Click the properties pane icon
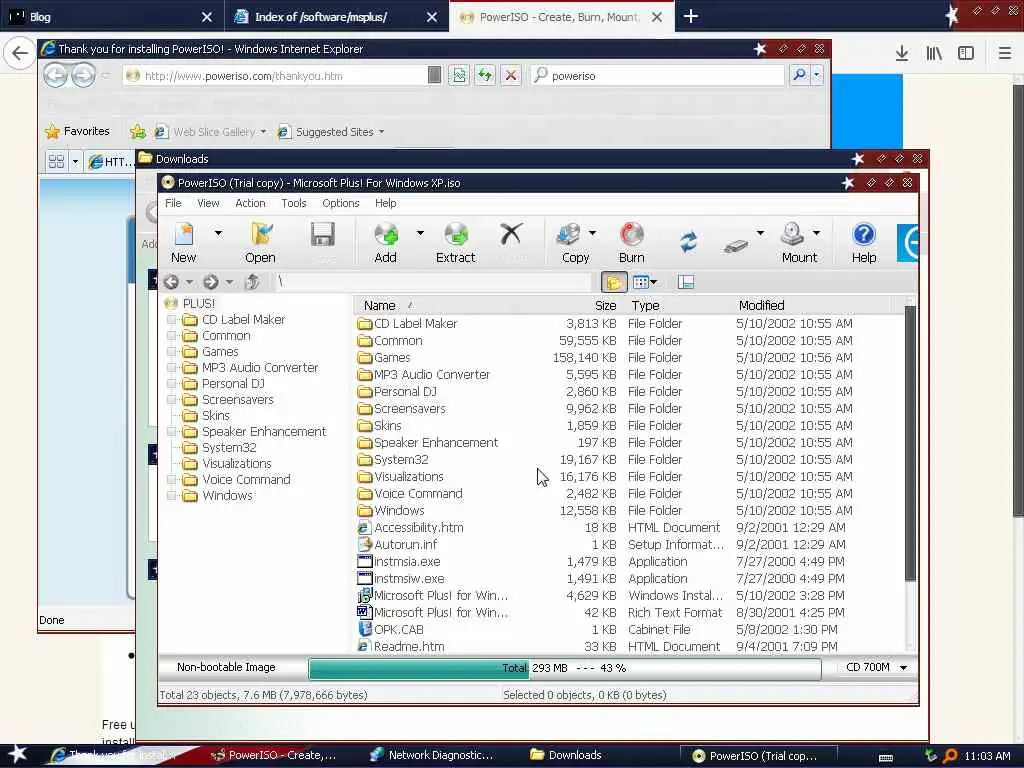 coord(686,282)
